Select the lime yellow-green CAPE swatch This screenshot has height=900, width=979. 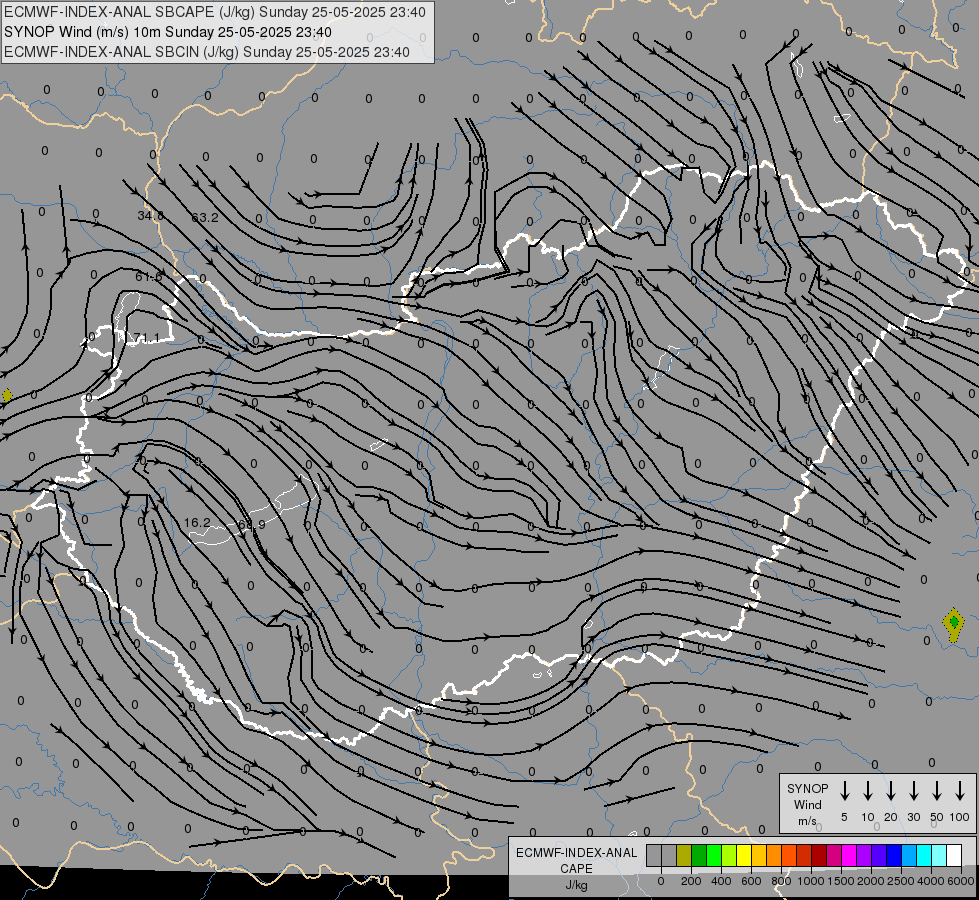(x=729, y=855)
